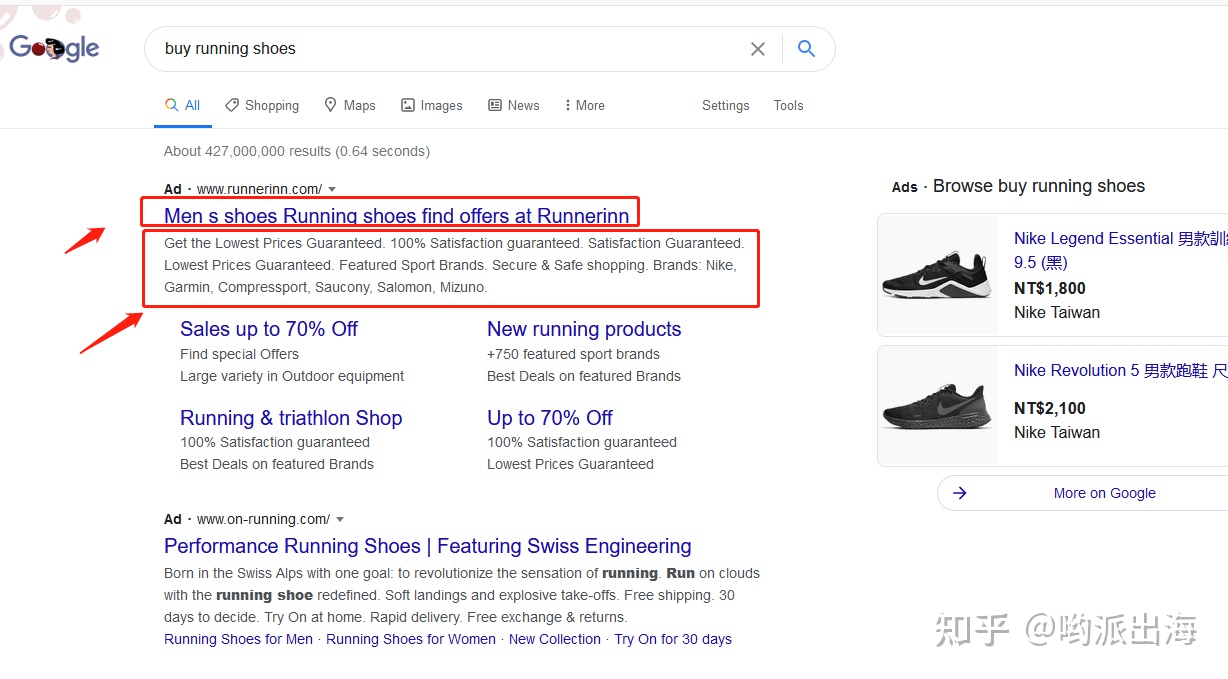Click the www.on-running.com/ ad URL

coord(263,519)
